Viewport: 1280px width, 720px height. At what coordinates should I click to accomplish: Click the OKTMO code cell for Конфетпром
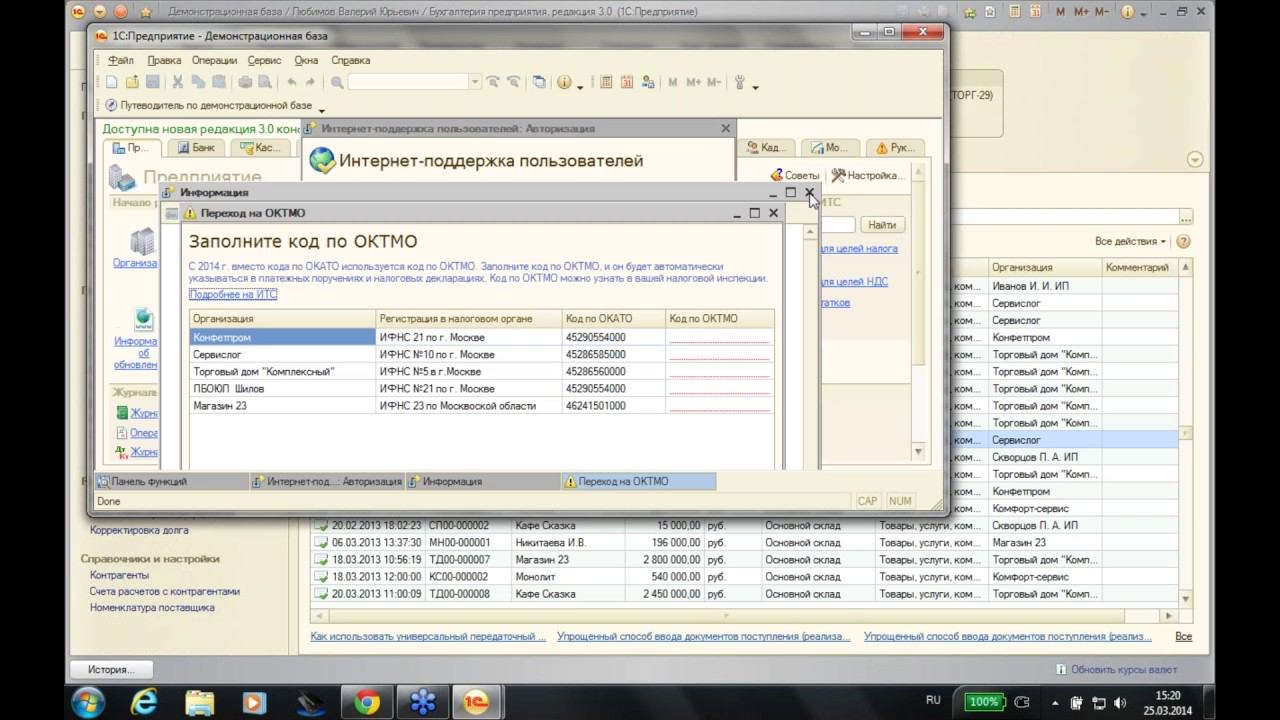point(720,338)
